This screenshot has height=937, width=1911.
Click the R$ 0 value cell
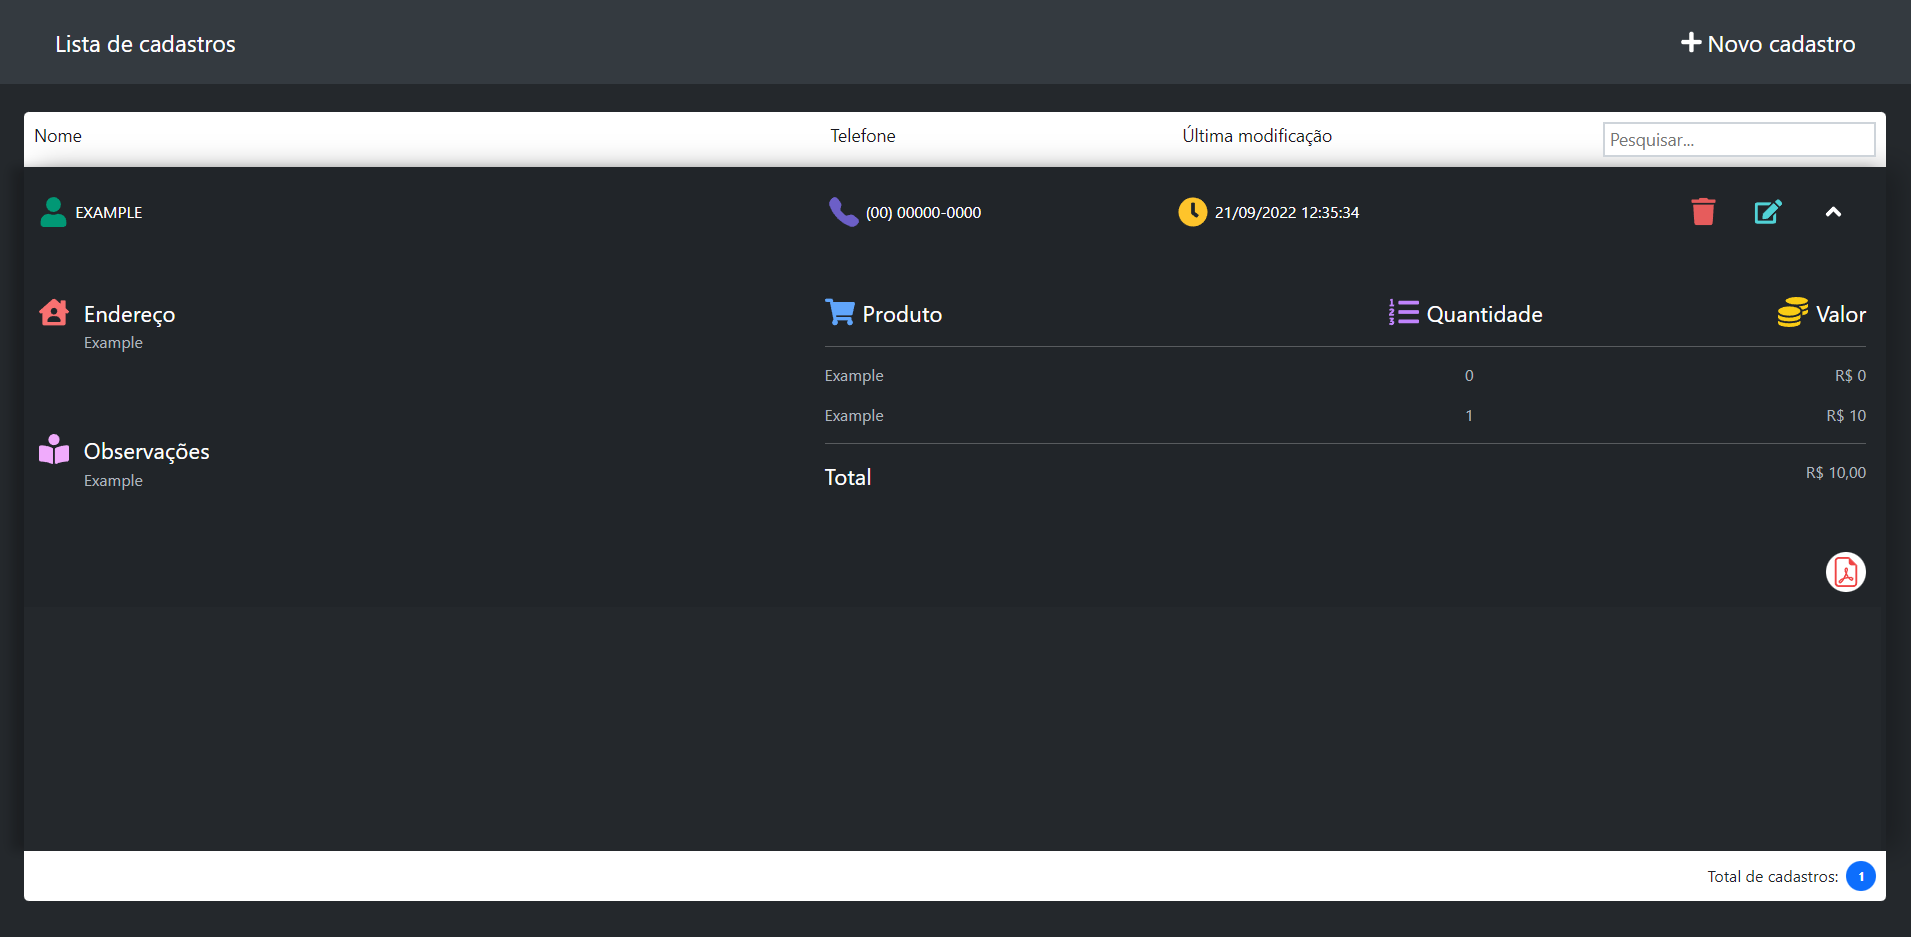[x=1850, y=376]
